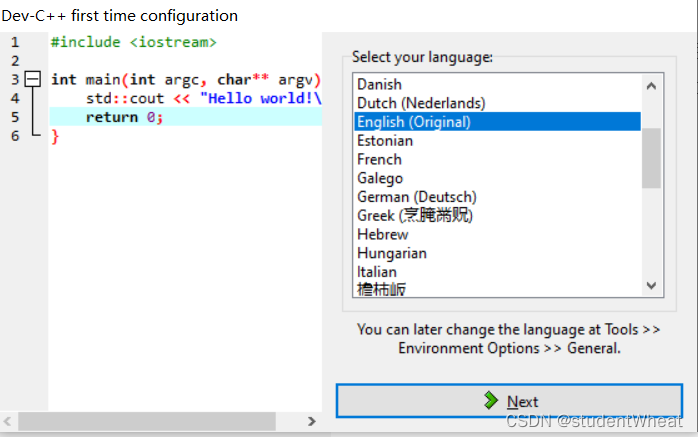The image size is (698, 437).
Task: Click the int main code line
Action: pos(186,80)
